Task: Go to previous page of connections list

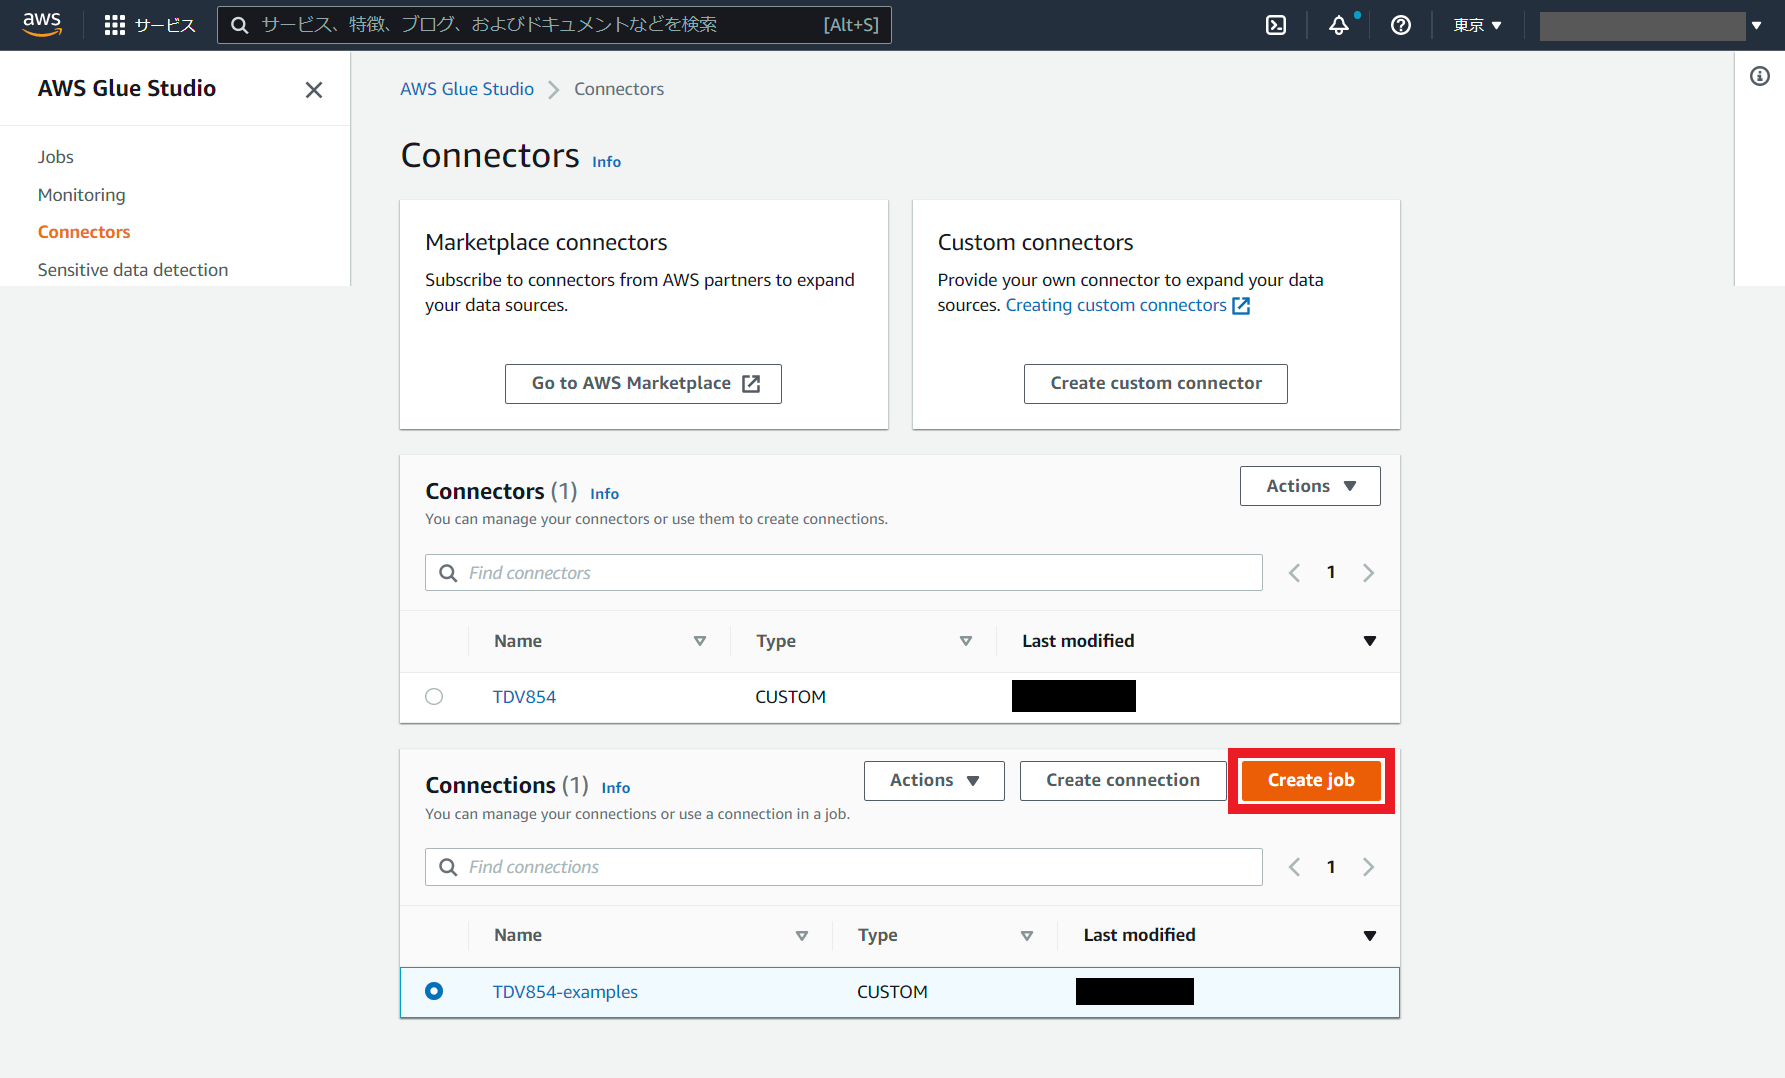Action: point(1294,867)
